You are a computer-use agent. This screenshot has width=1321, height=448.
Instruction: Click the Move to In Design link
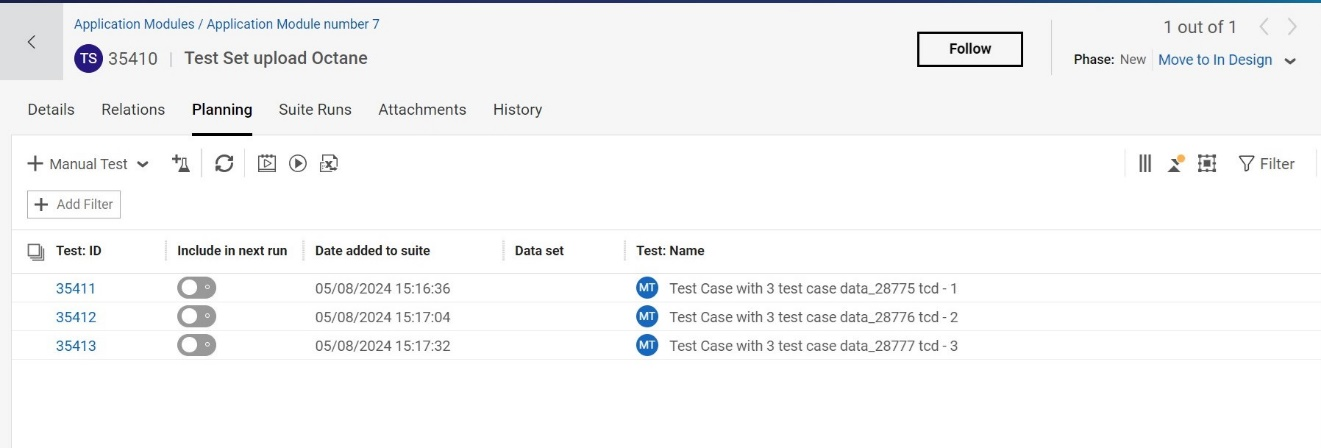point(1215,60)
